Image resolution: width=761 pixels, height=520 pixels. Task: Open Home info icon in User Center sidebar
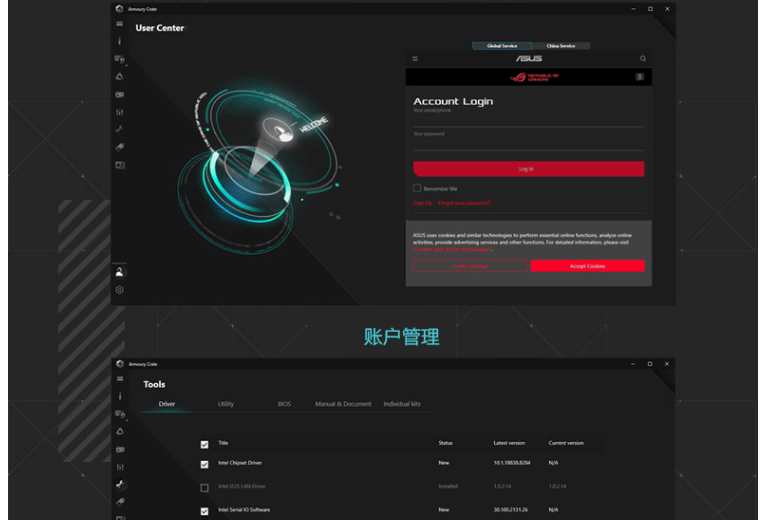(x=119, y=41)
